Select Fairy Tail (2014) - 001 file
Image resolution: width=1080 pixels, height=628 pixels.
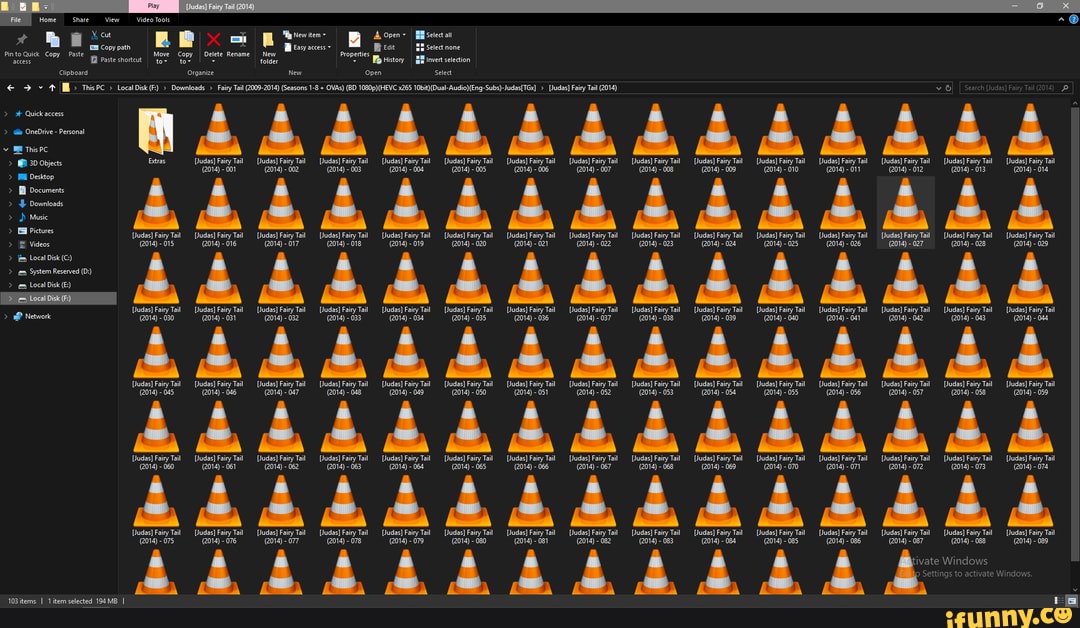tap(218, 138)
